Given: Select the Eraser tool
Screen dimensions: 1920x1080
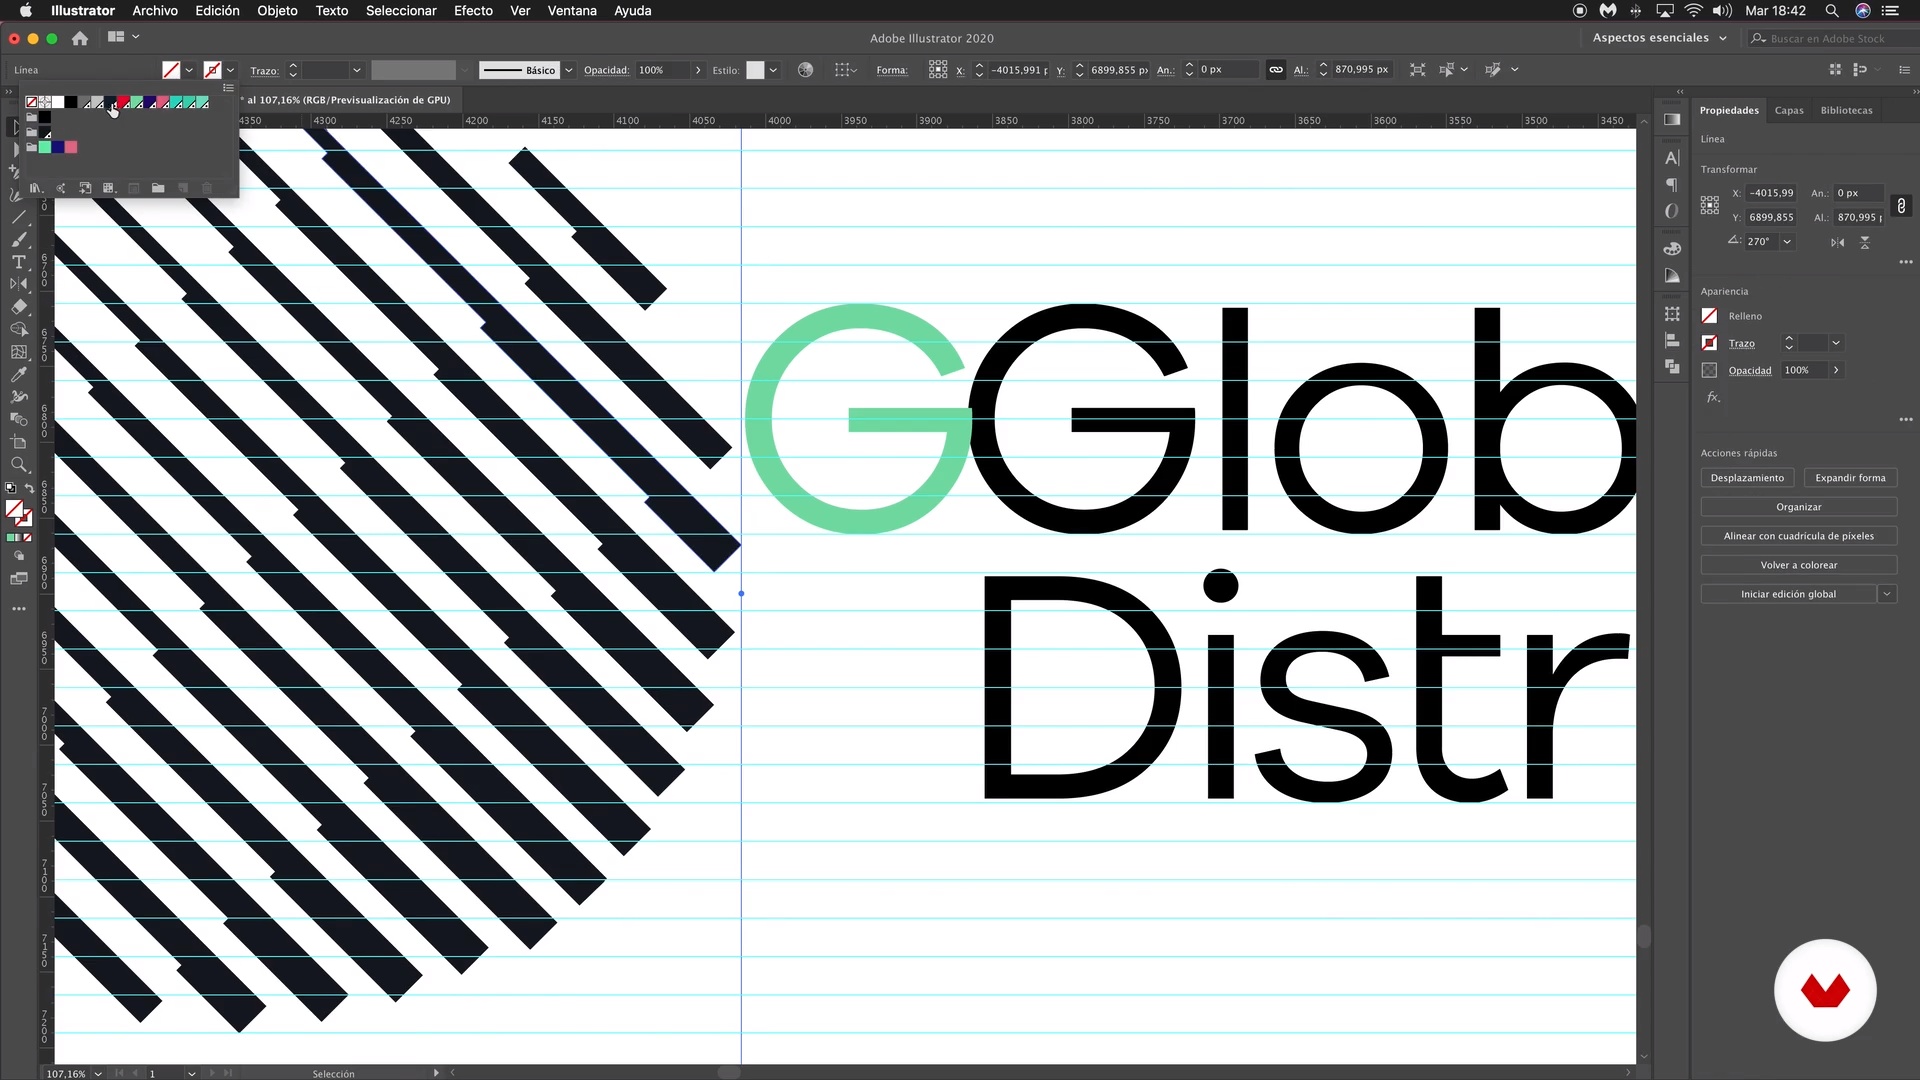Looking at the screenshot, I should (18, 307).
